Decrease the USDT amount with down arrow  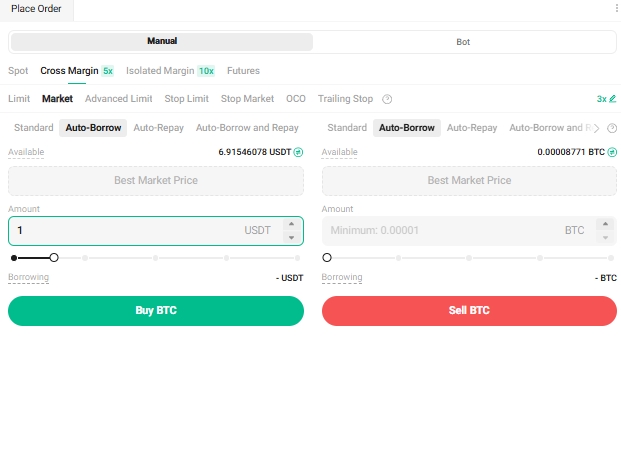point(290,237)
